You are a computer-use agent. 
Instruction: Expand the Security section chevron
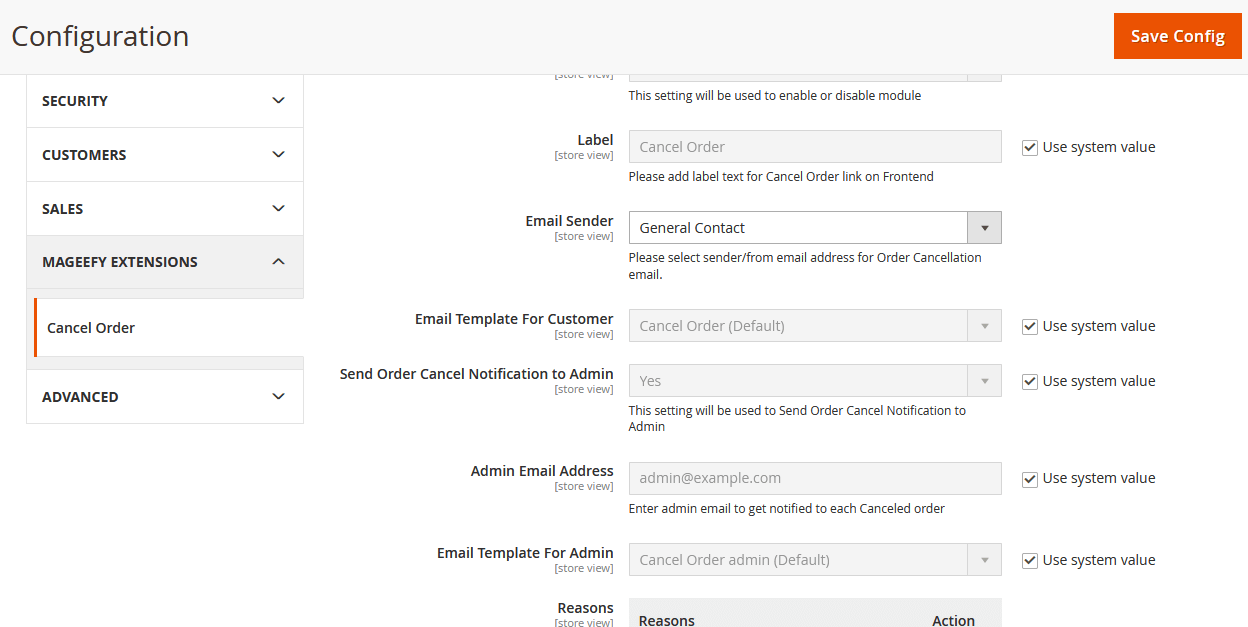pos(279,101)
